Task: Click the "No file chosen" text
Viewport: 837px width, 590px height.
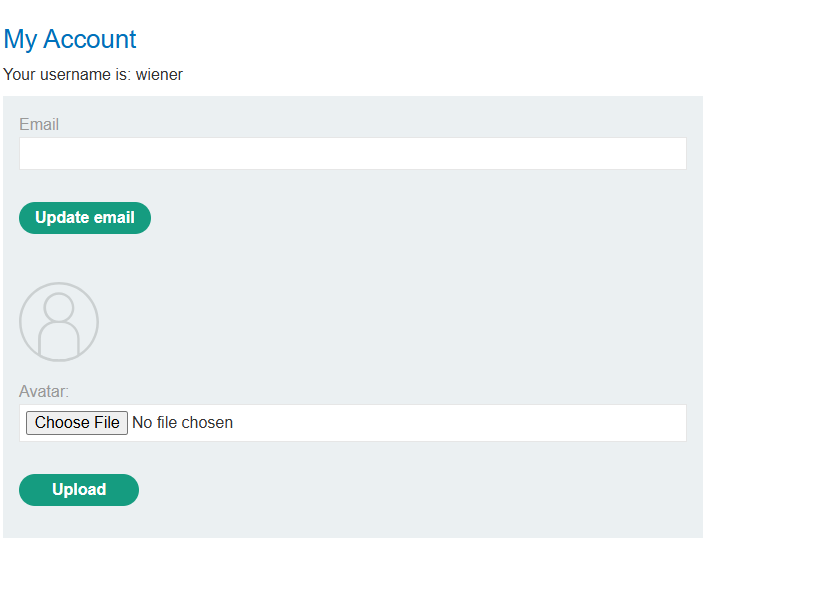Action: pyautogui.click(x=183, y=423)
